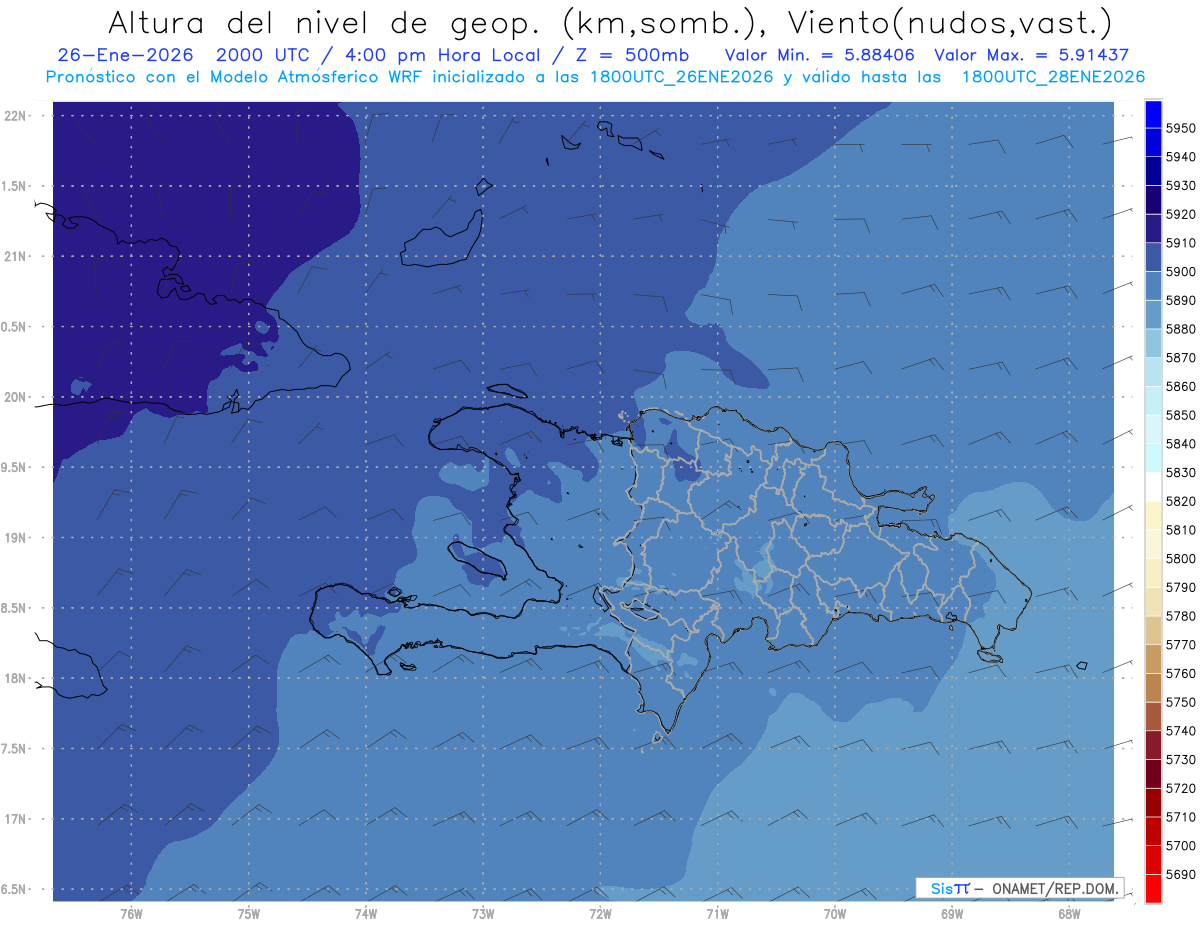1200x927 pixels.
Task: Click the color bar segment between 5910 and 5920
Action: 1153,229
